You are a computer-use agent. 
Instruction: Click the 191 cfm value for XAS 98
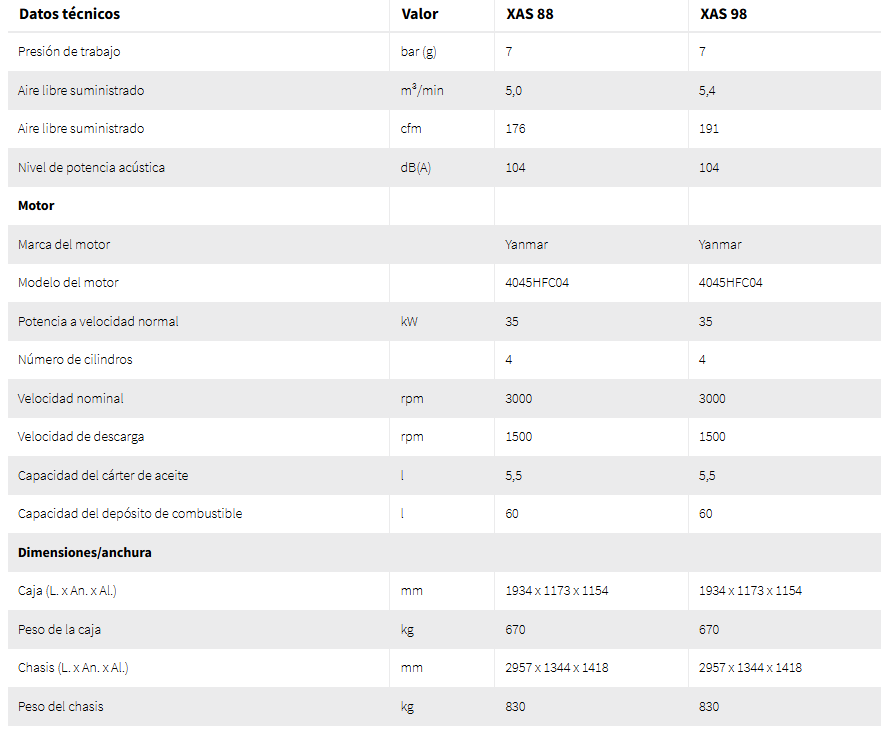point(709,129)
